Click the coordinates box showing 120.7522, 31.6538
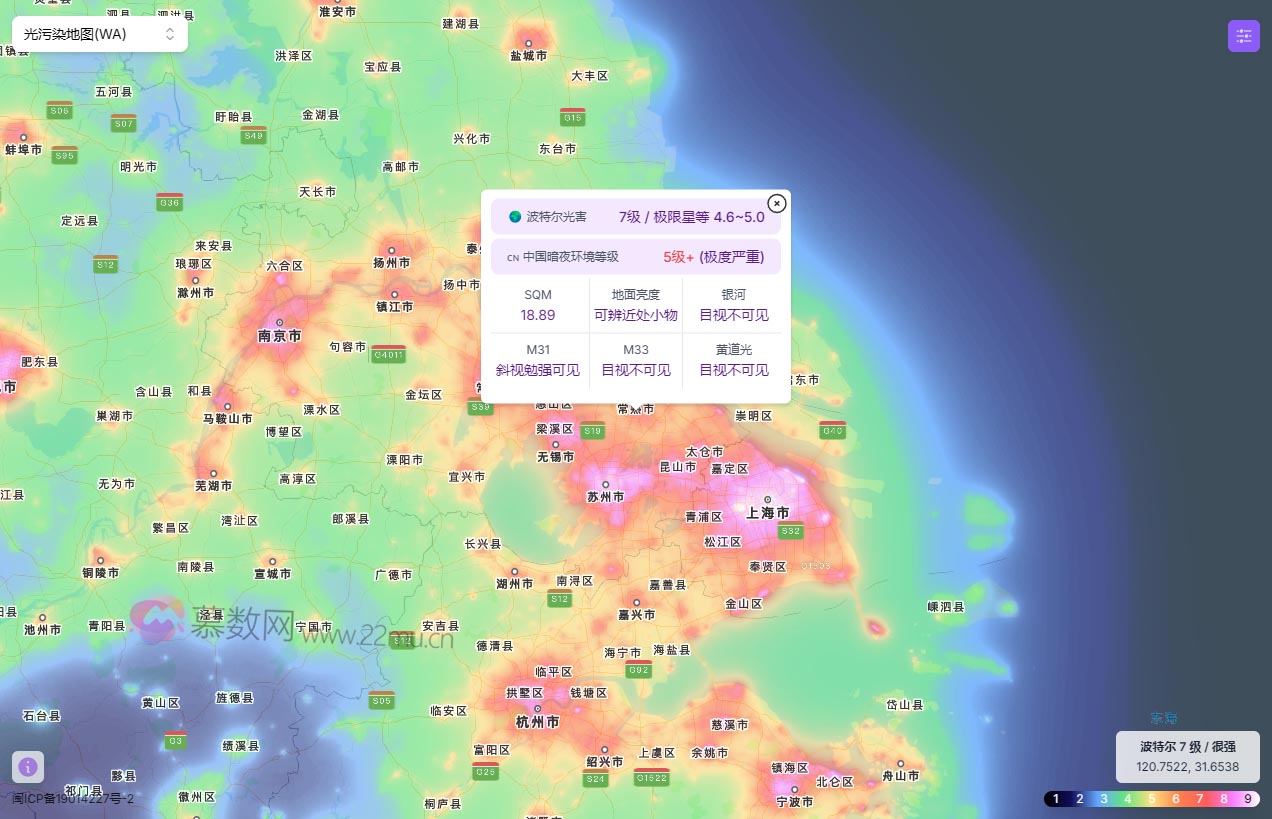The image size is (1272, 819). pos(1187,767)
